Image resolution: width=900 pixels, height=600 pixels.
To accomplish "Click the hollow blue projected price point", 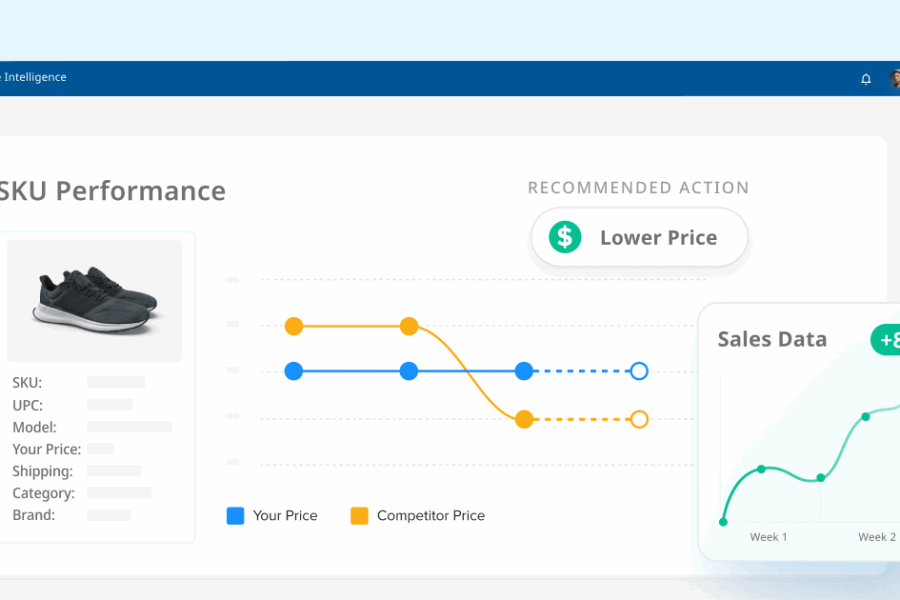I will [639, 371].
